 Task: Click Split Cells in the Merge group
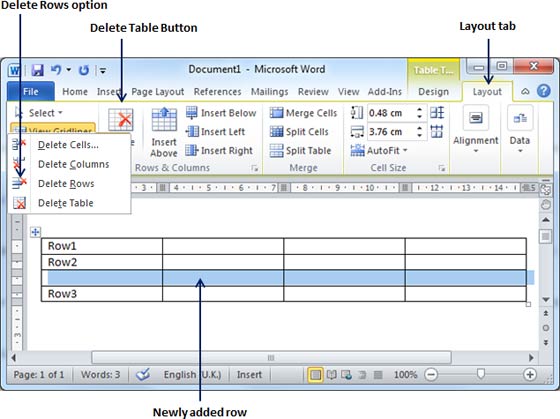click(299, 132)
